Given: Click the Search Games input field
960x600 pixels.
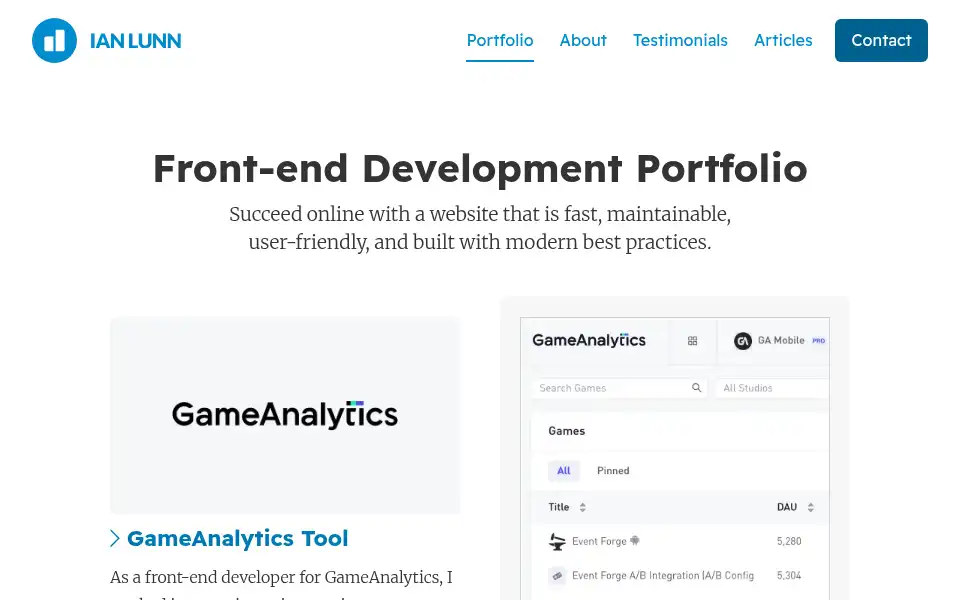Looking at the screenshot, I should click(x=620, y=388).
